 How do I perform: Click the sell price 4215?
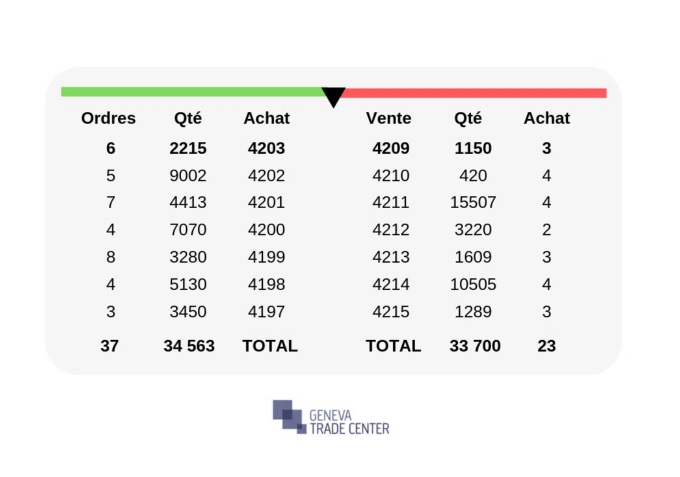coord(391,311)
